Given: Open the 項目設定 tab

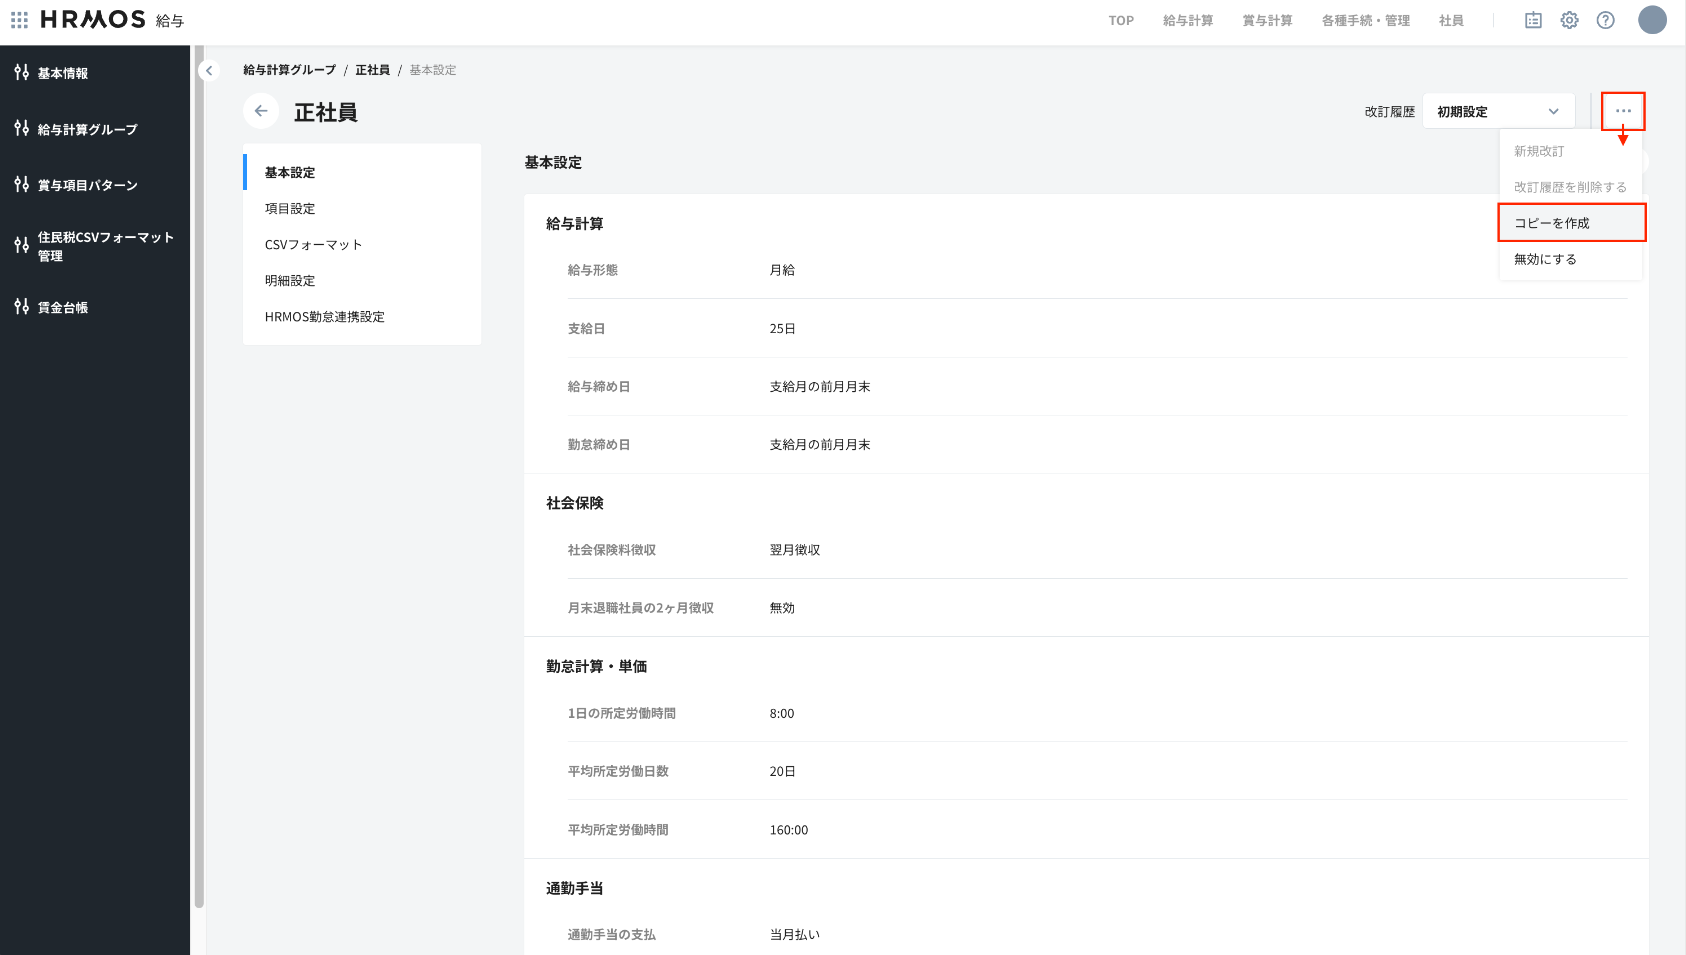Looking at the screenshot, I should tap(290, 209).
